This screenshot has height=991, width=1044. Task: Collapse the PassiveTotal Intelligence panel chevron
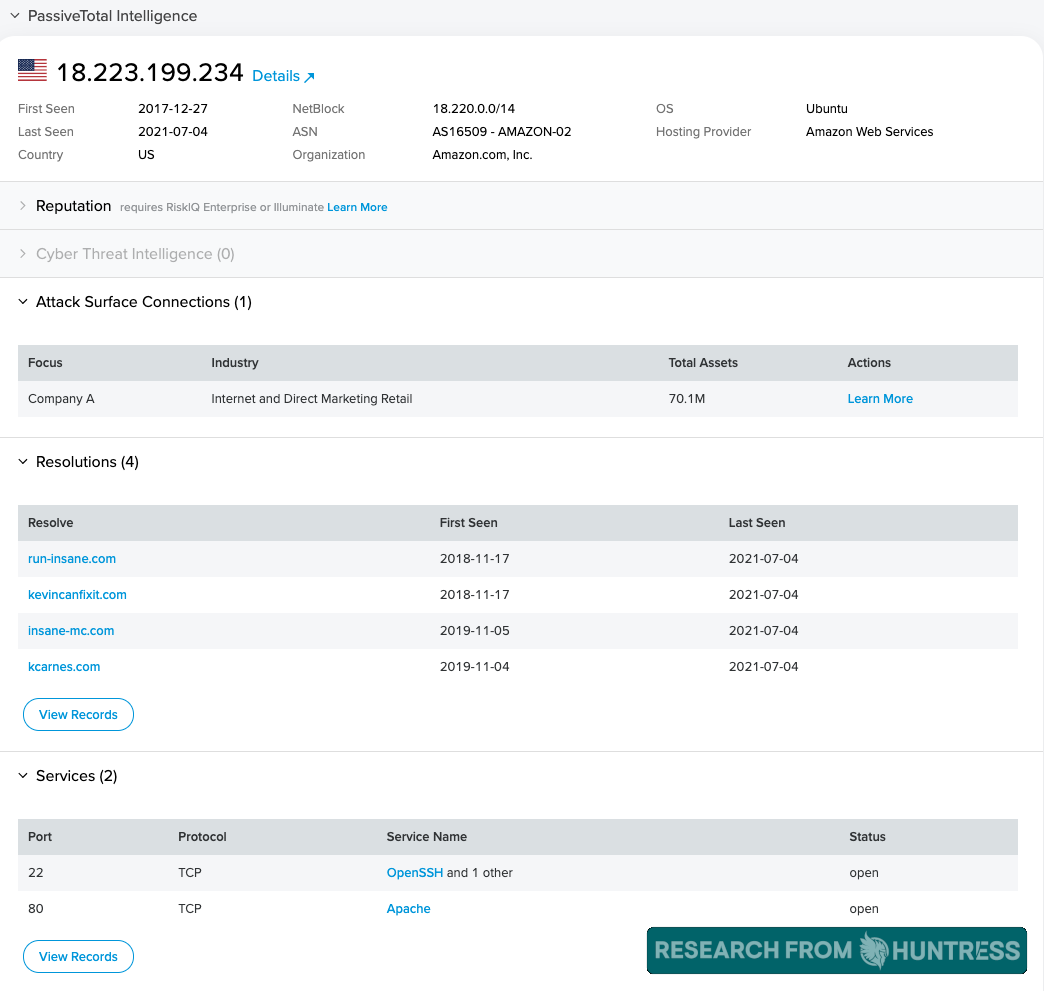[14, 16]
